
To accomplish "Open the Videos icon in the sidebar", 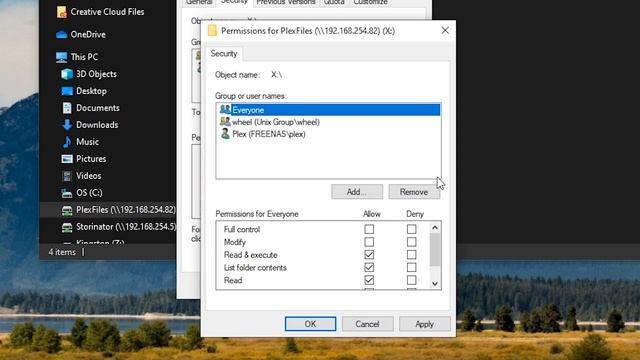I will coord(67,176).
